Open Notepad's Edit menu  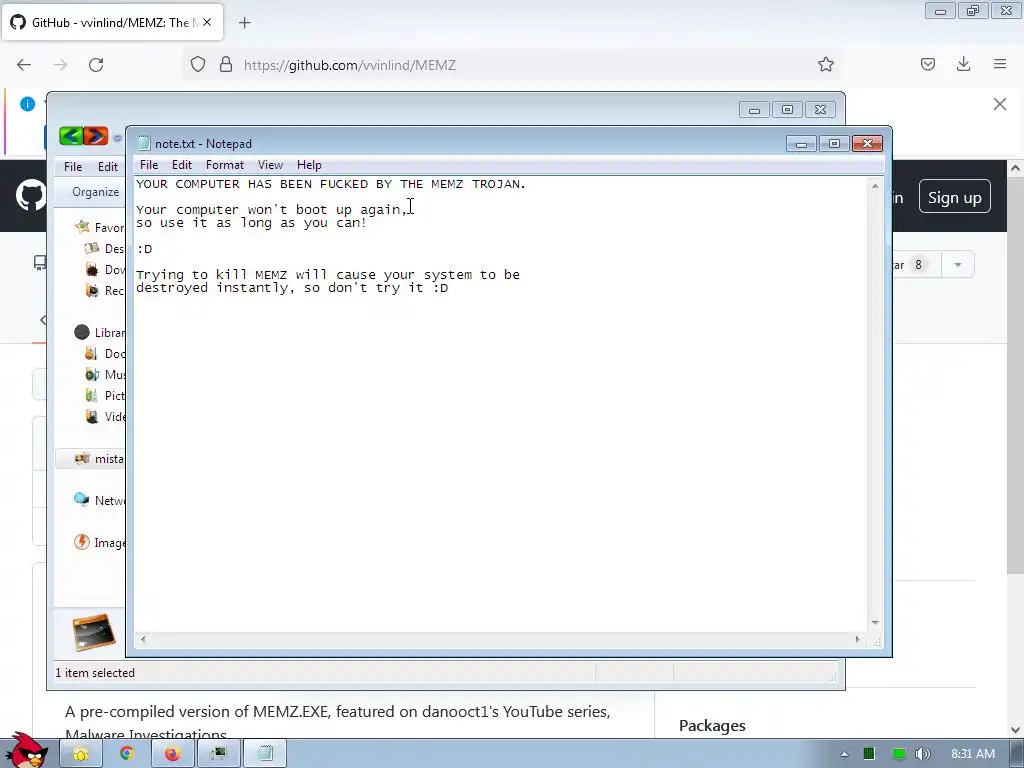(x=182, y=165)
